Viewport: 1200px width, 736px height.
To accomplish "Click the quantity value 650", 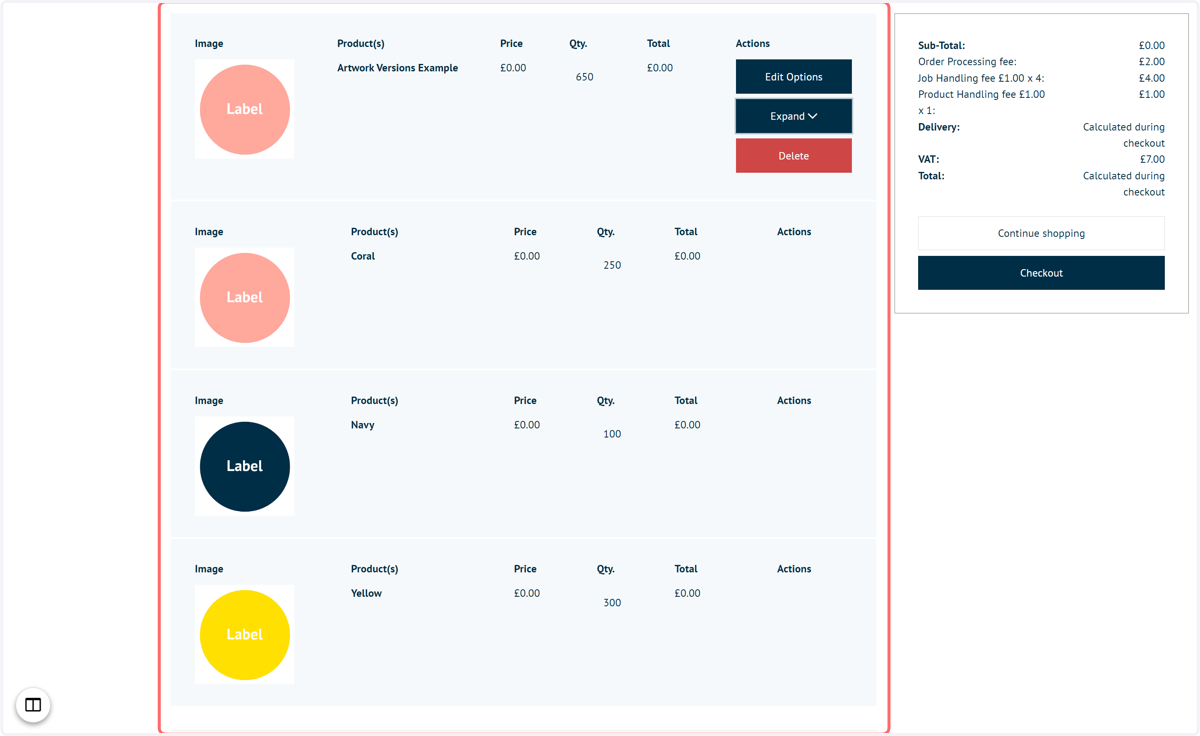I will pyautogui.click(x=585, y=77).
